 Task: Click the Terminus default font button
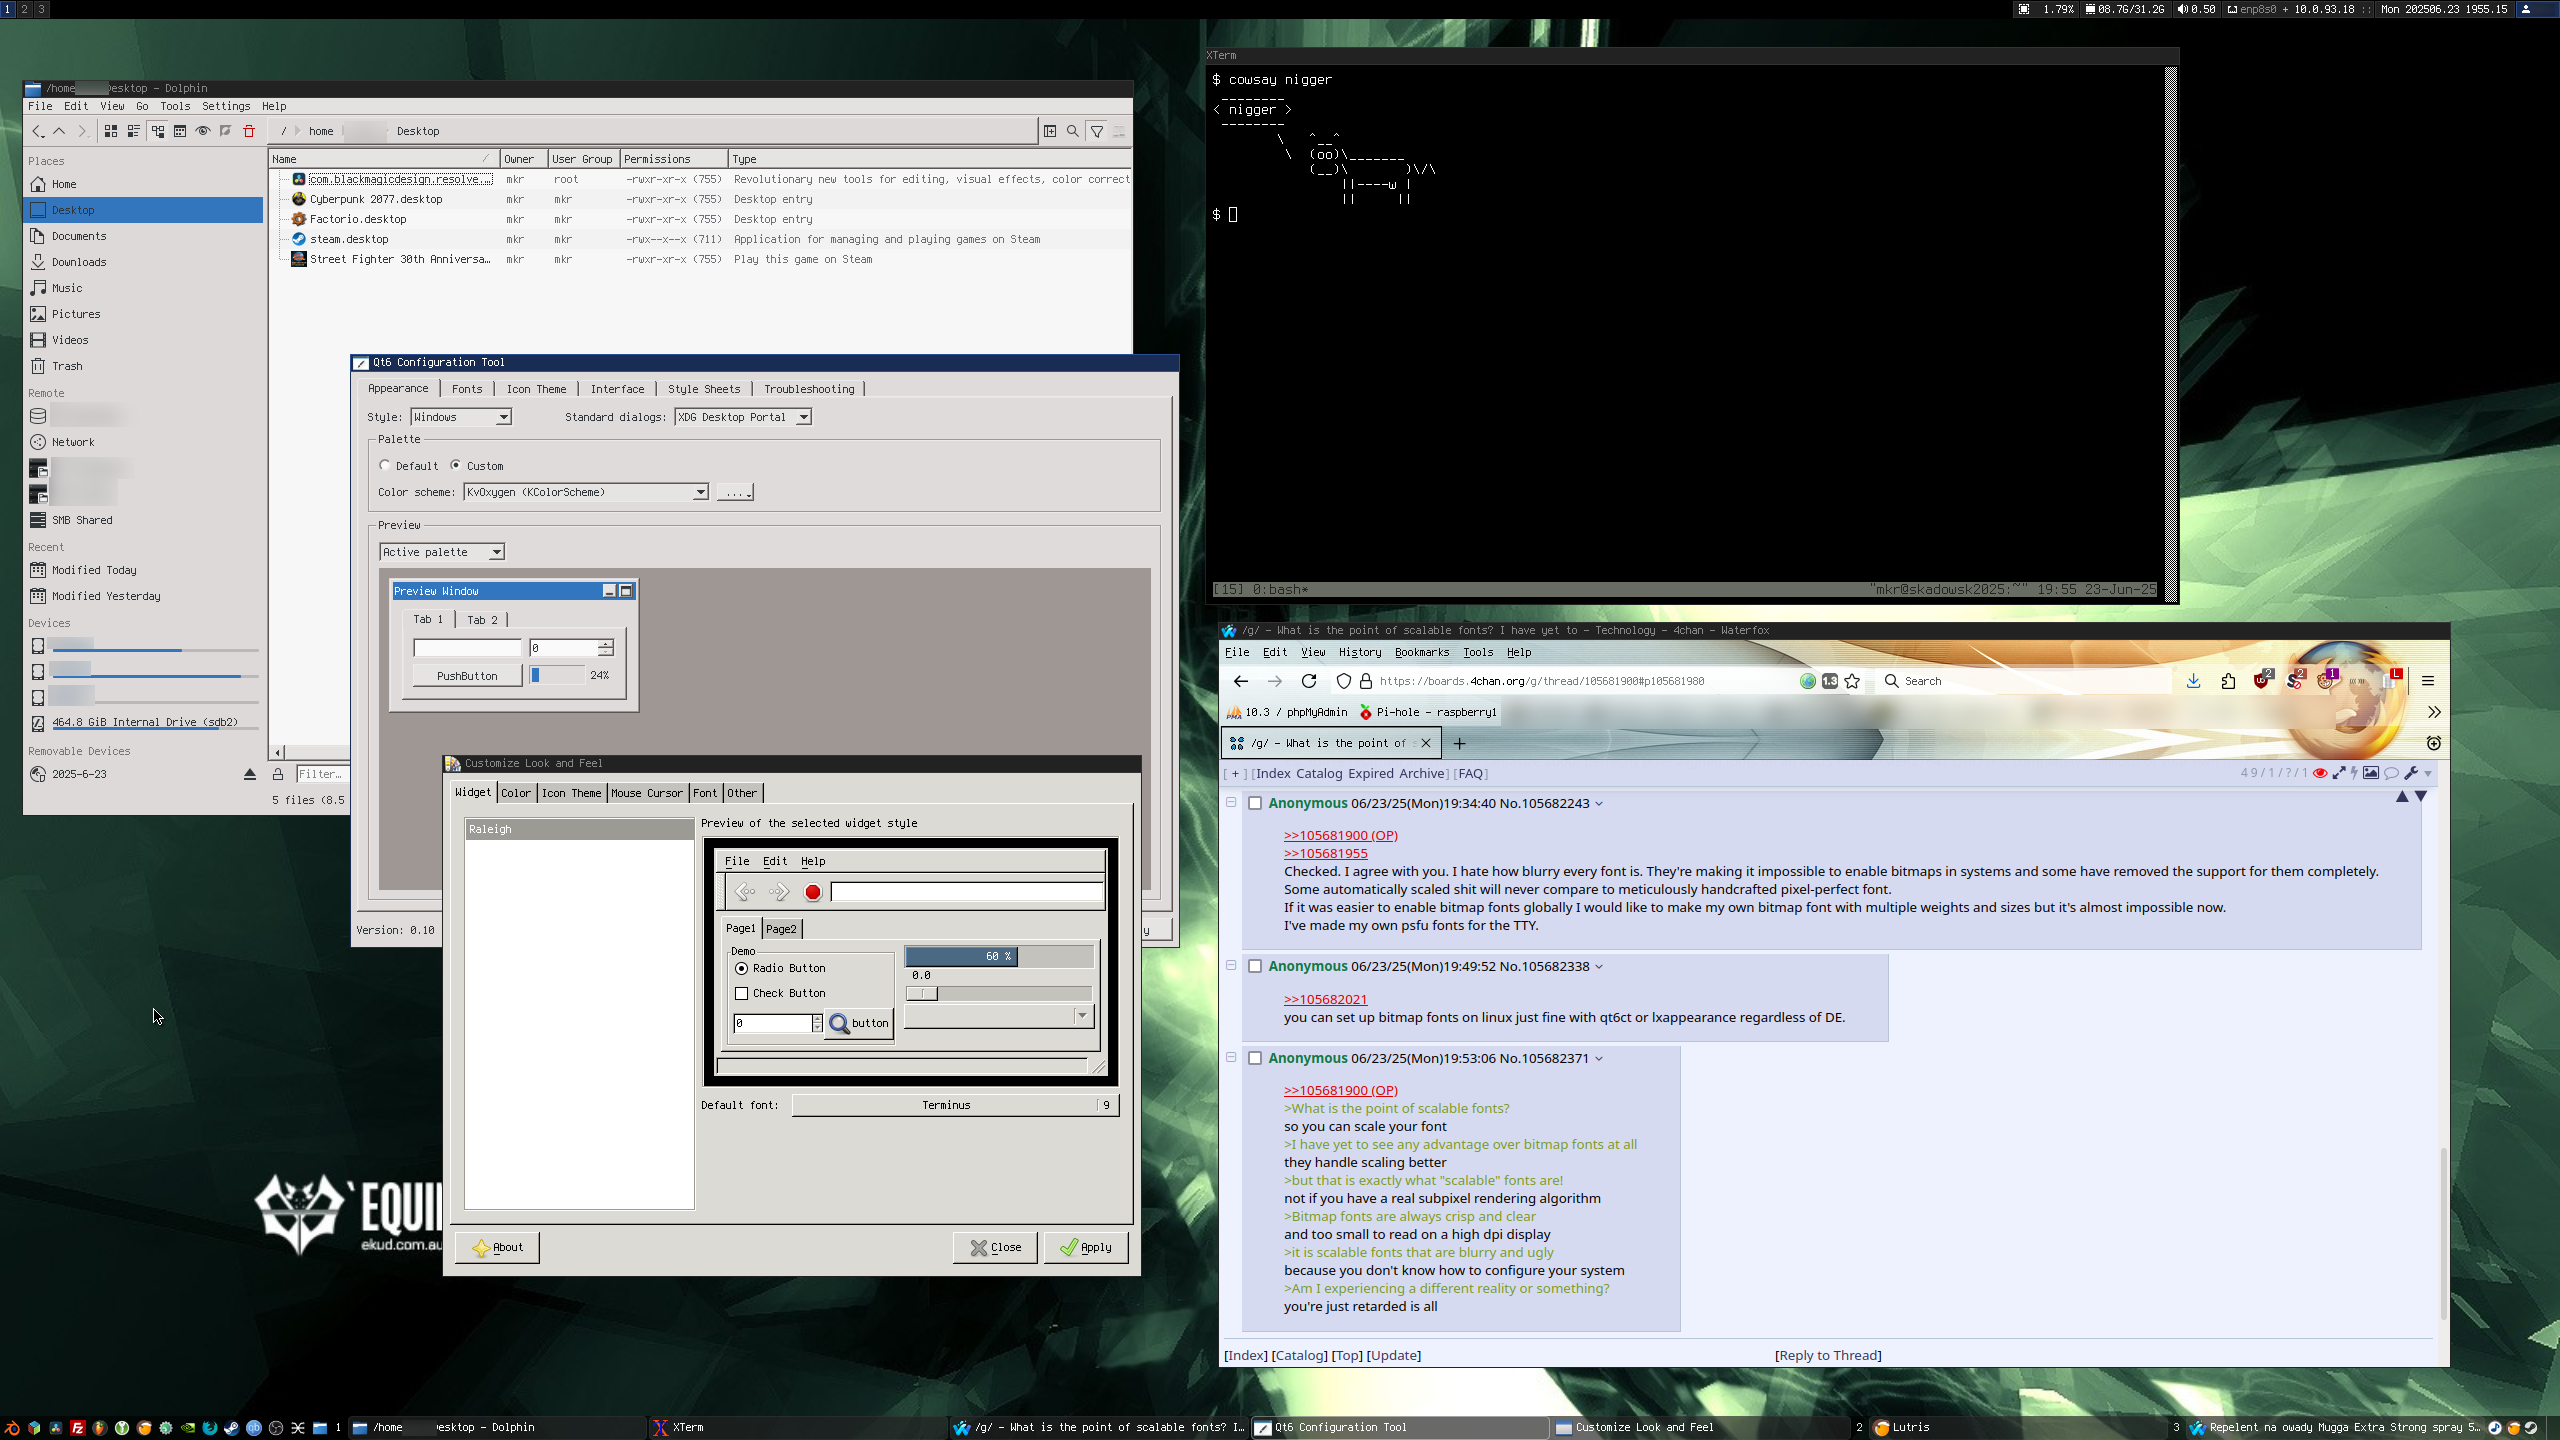pos(955,1105)
